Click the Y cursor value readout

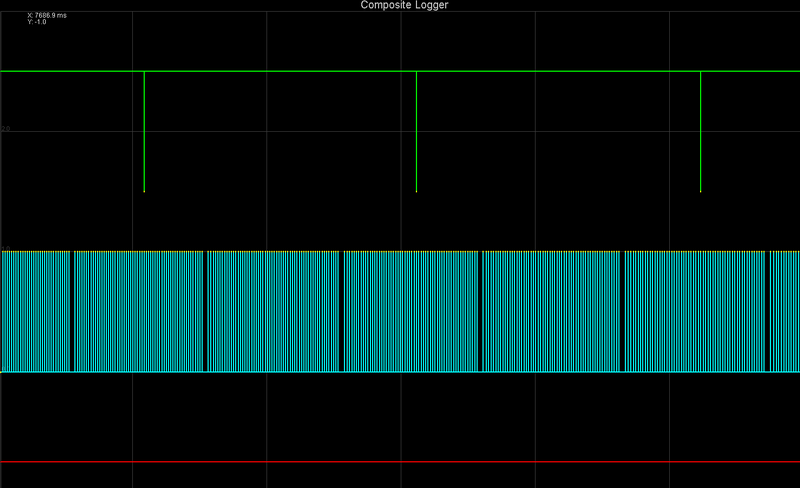(36, 22)
